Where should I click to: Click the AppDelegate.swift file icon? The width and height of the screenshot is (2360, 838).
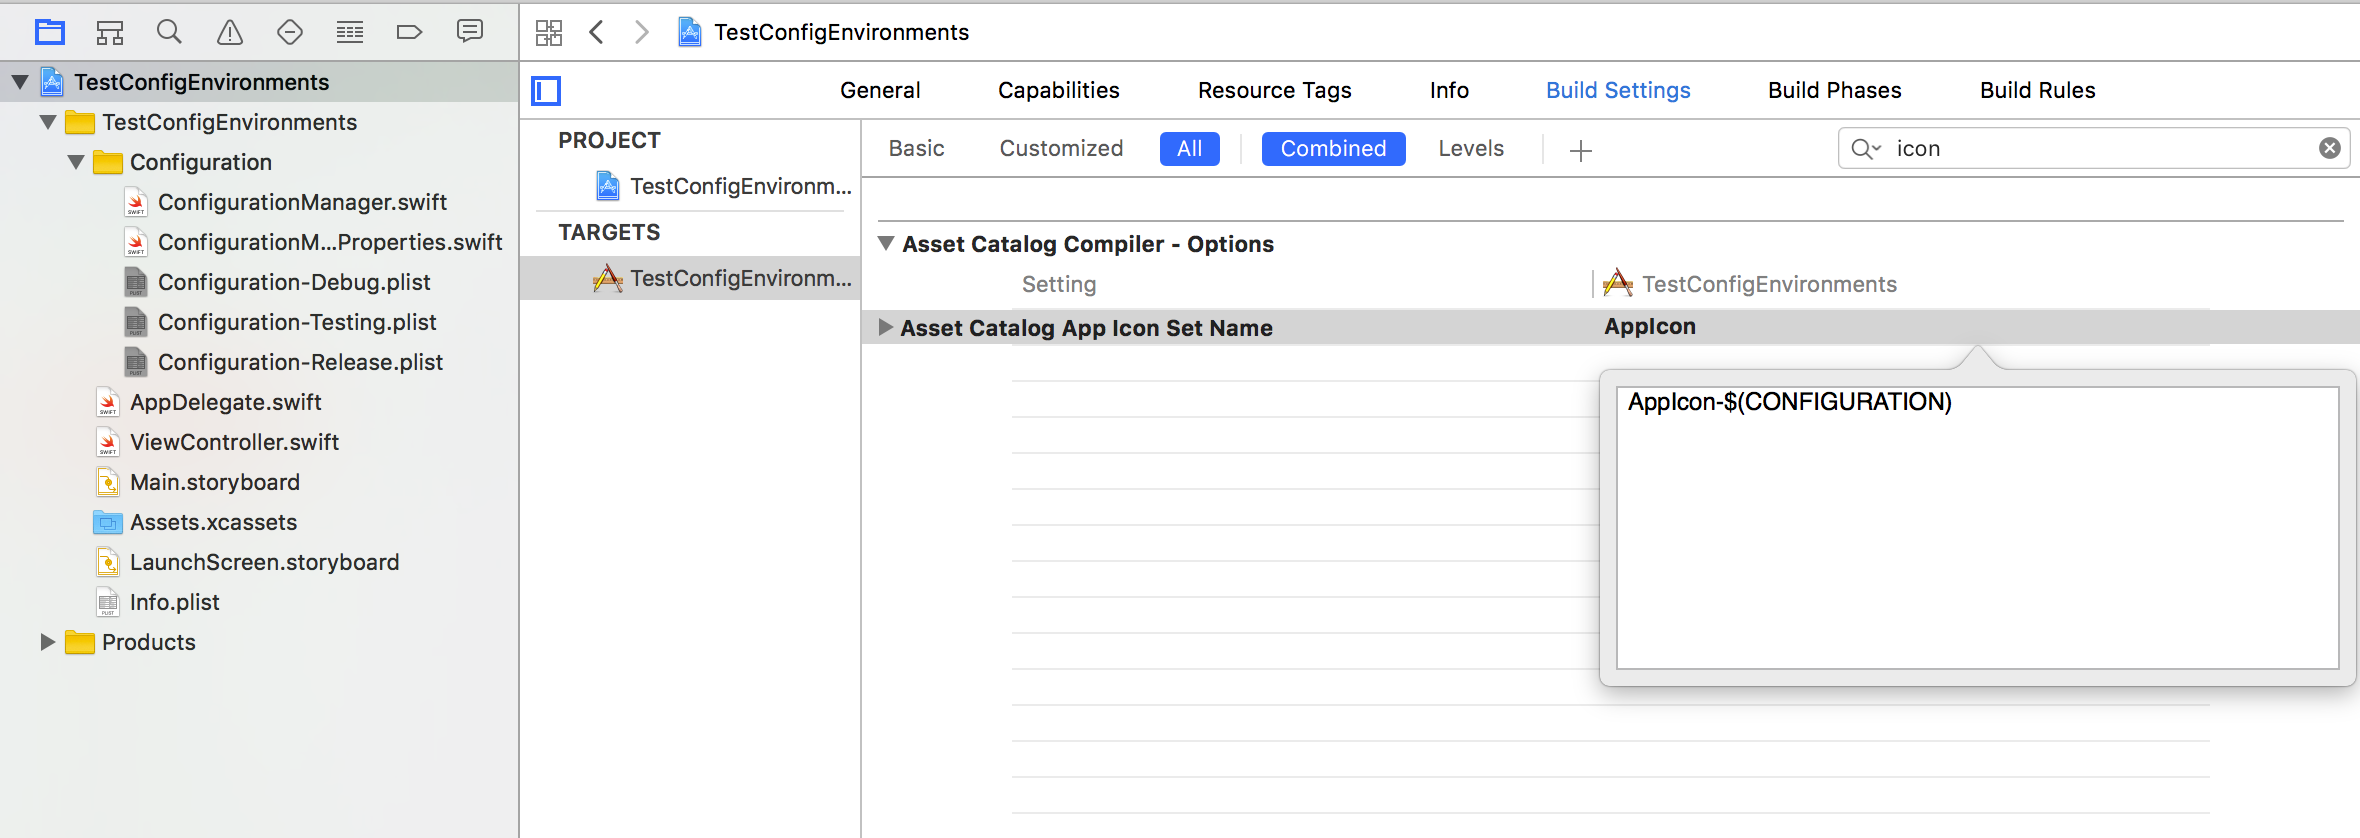coord(108,402)
